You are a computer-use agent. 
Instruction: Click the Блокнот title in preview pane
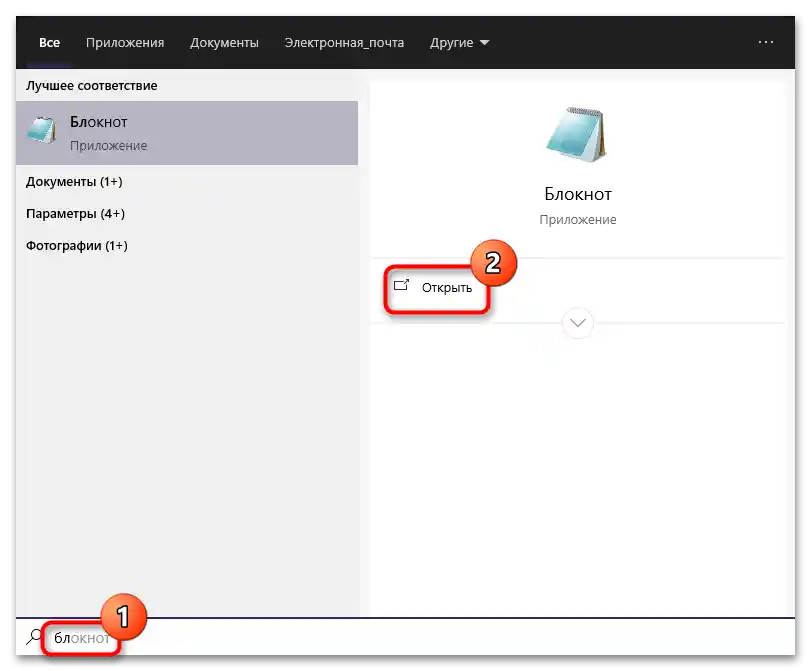point(578,194)
